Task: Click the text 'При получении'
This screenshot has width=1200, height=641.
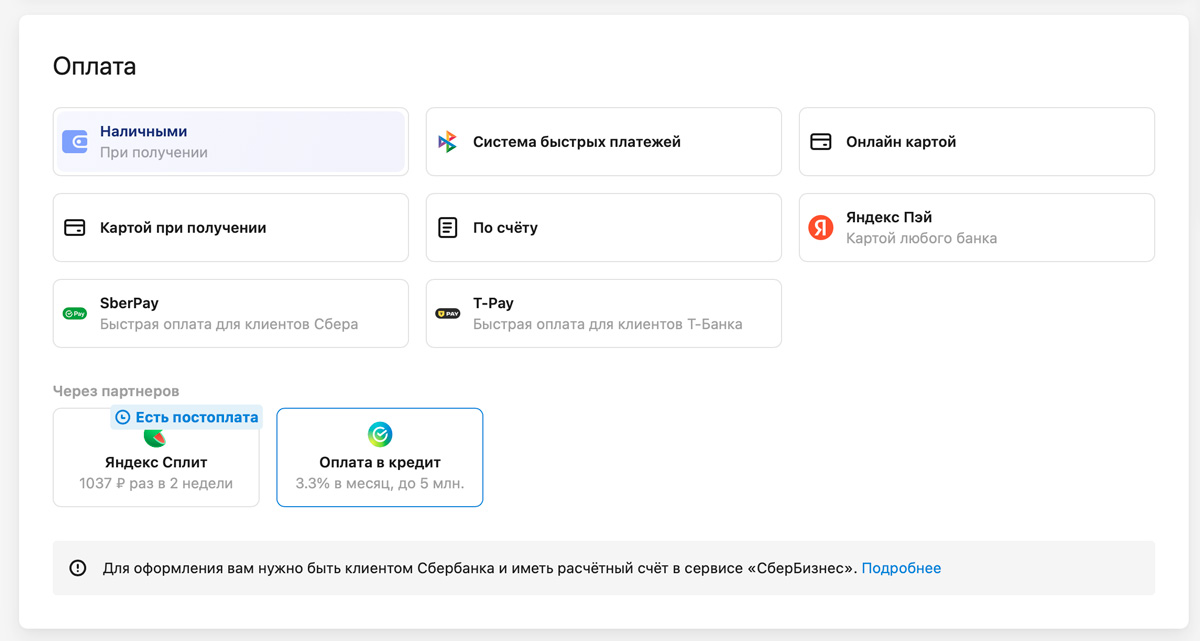Action: 154,153
